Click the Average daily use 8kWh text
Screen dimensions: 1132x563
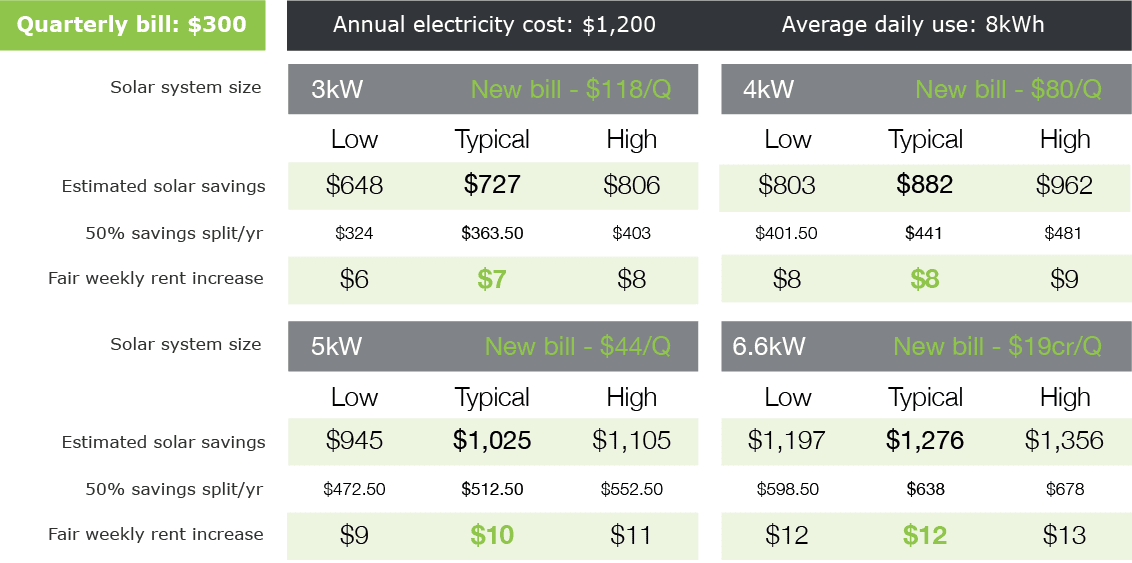point(912,25)
